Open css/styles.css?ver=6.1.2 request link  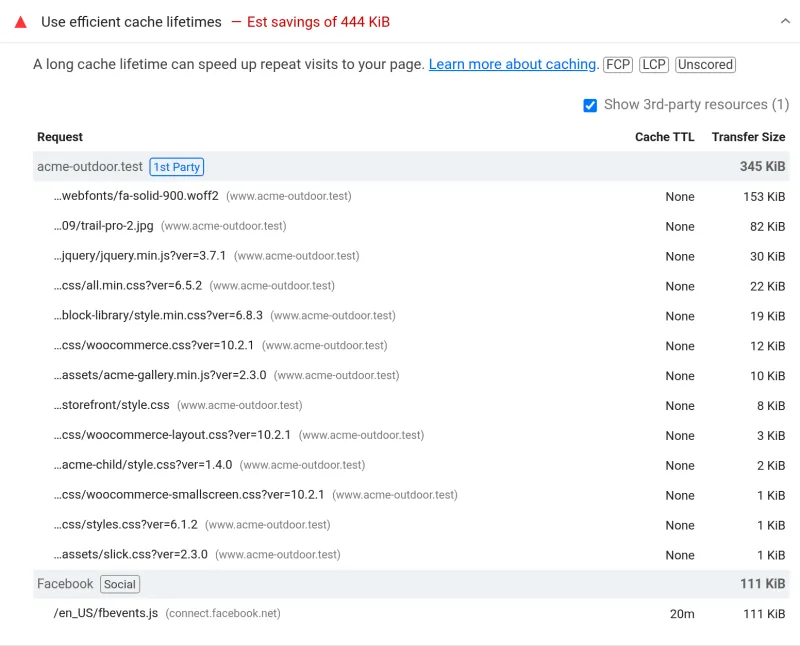[x=126, y=525]
